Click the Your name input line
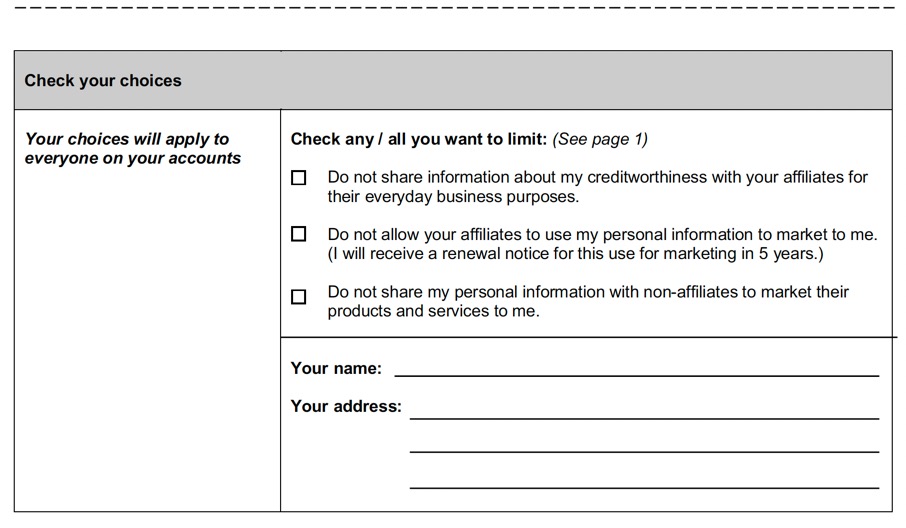The image size is (906, 528). [x=637, y=369]
